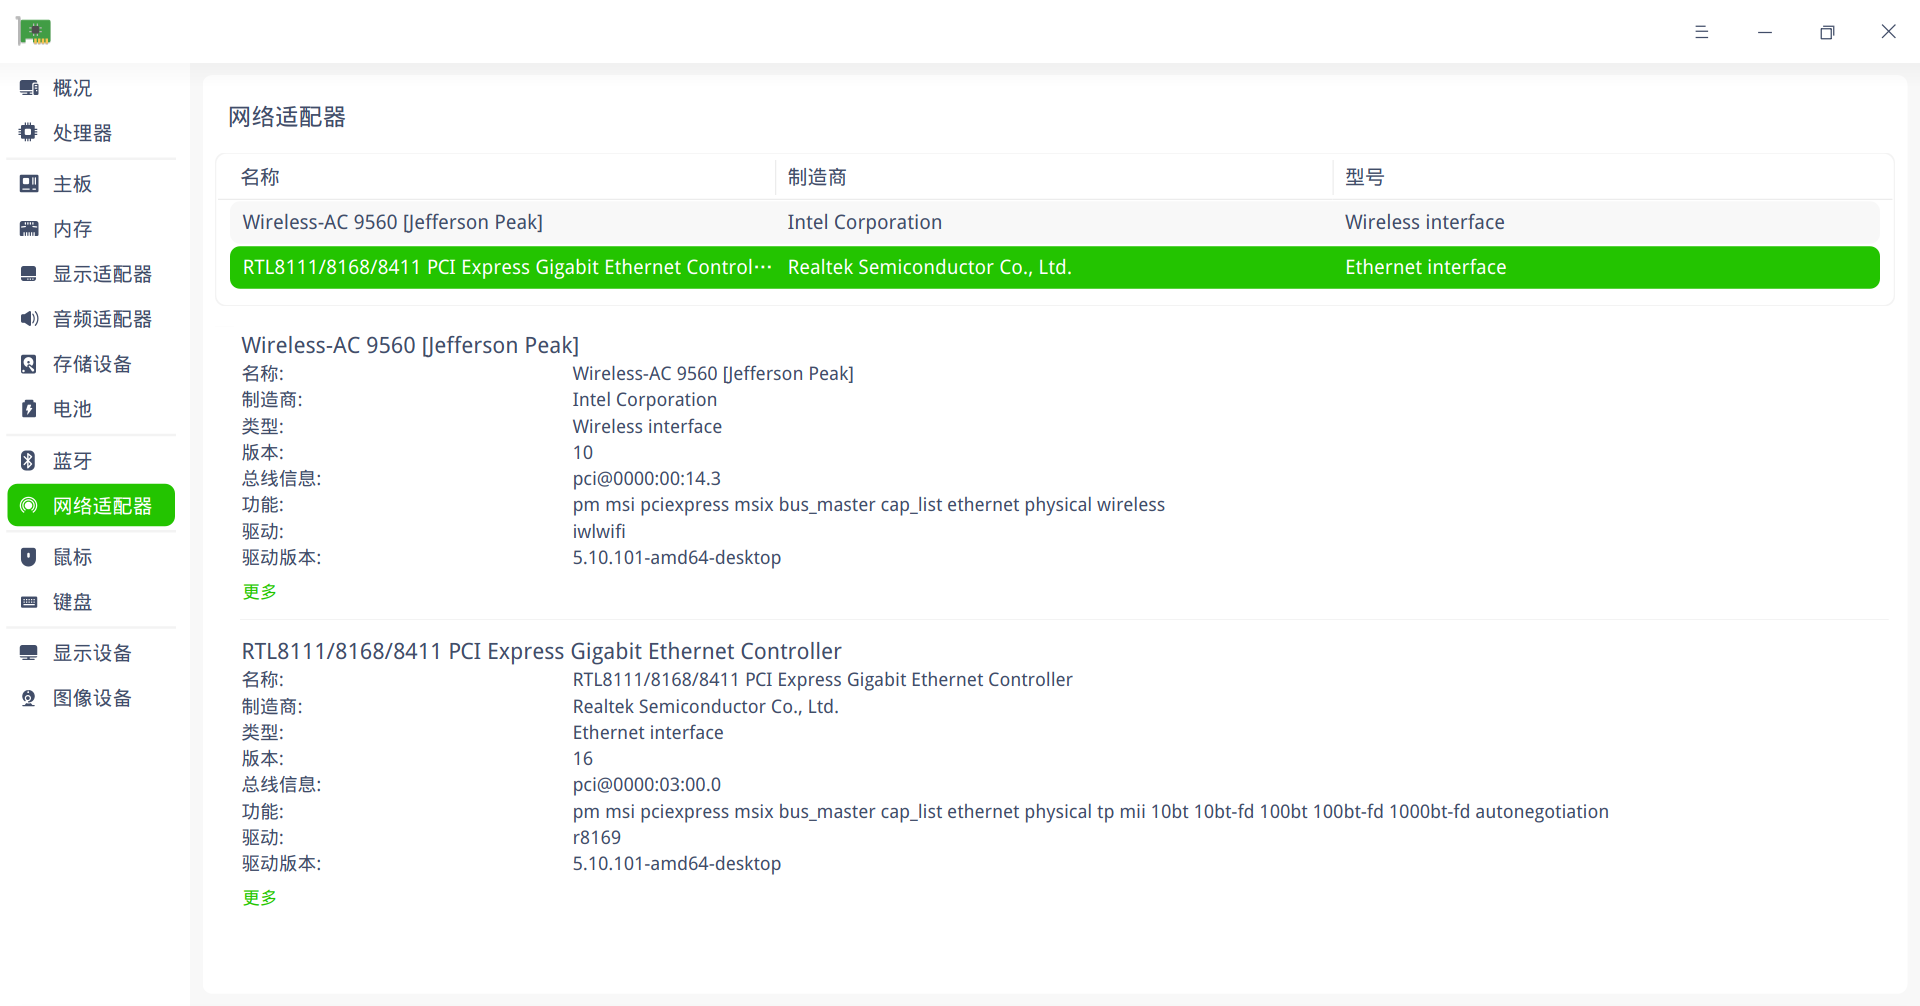This screenshot has height=1006, width=1920.
Task: Click the 主板 motherboard icon
Action: (x=29, y=184)
